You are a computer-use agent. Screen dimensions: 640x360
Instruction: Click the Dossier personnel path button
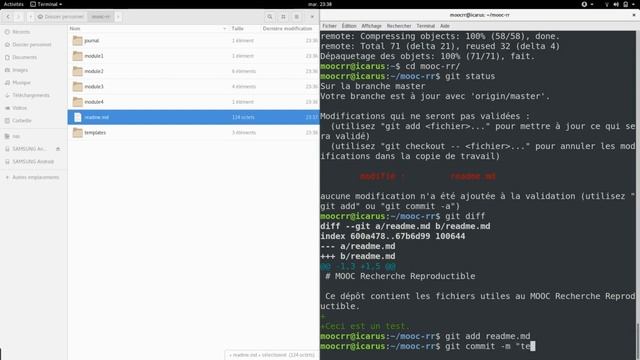(61, 17)
